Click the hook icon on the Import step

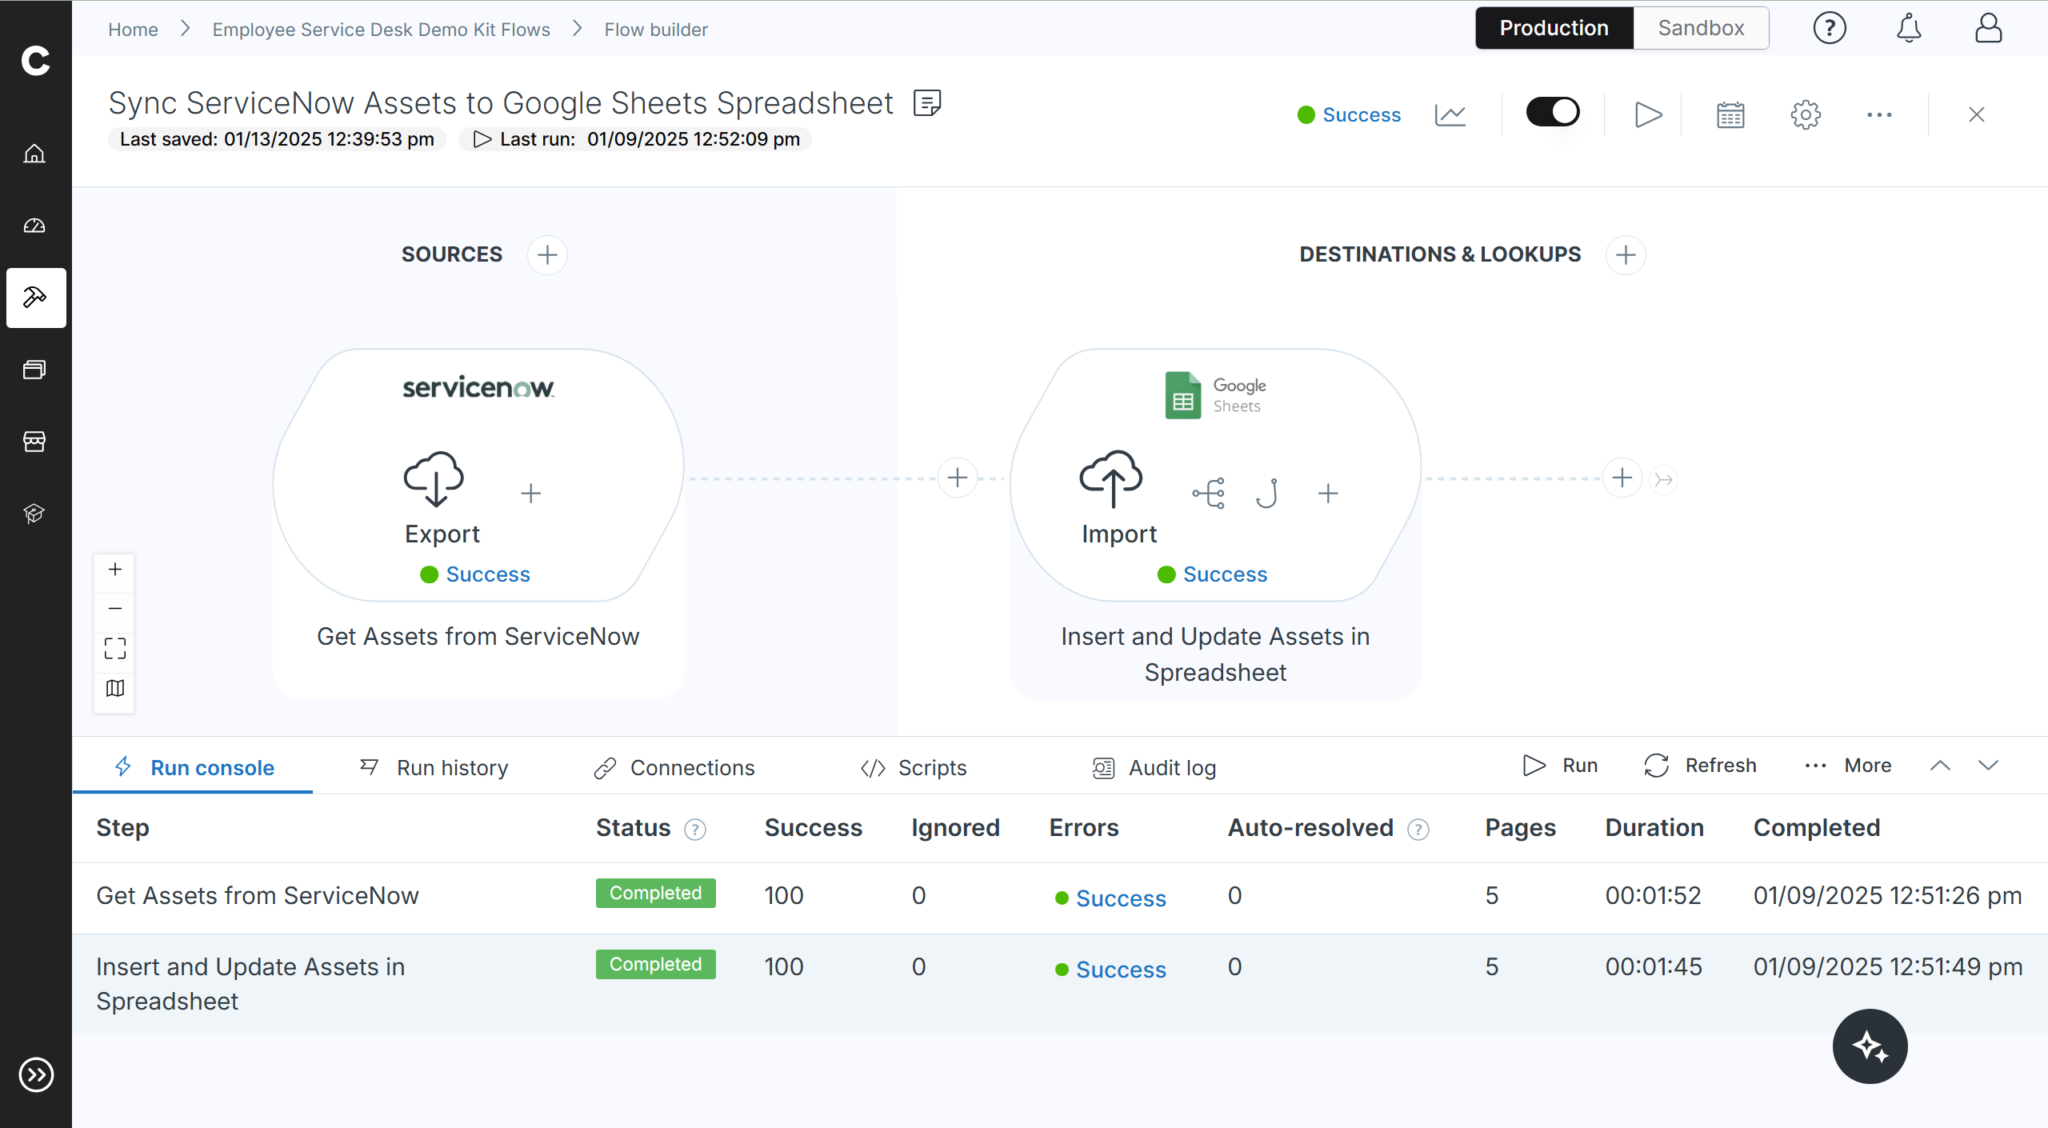pos(1268,492)
